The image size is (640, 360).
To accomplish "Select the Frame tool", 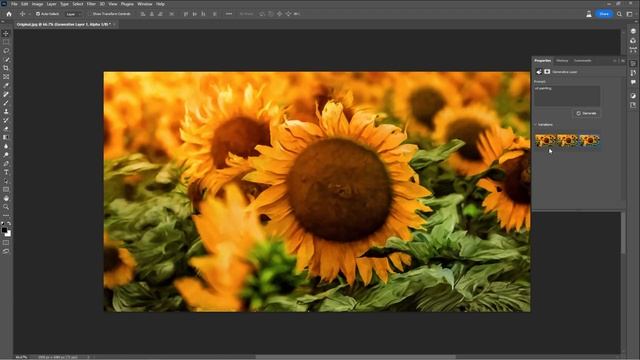I will [x=6, y=77].
